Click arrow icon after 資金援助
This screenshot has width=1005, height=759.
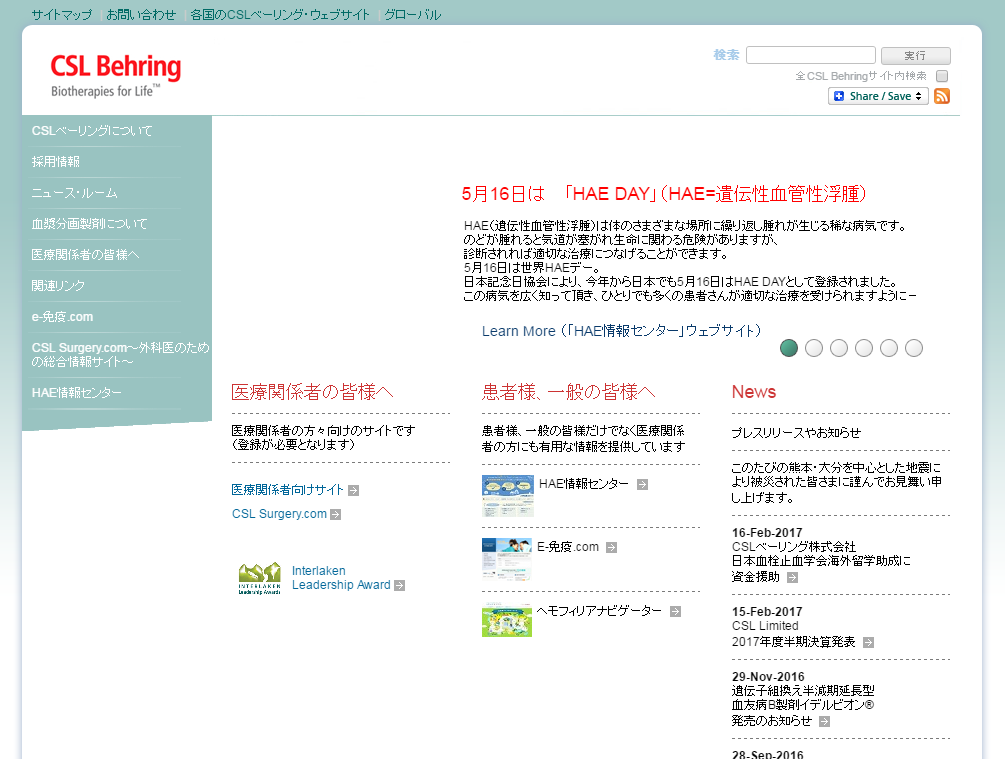(x=792, y=578)
